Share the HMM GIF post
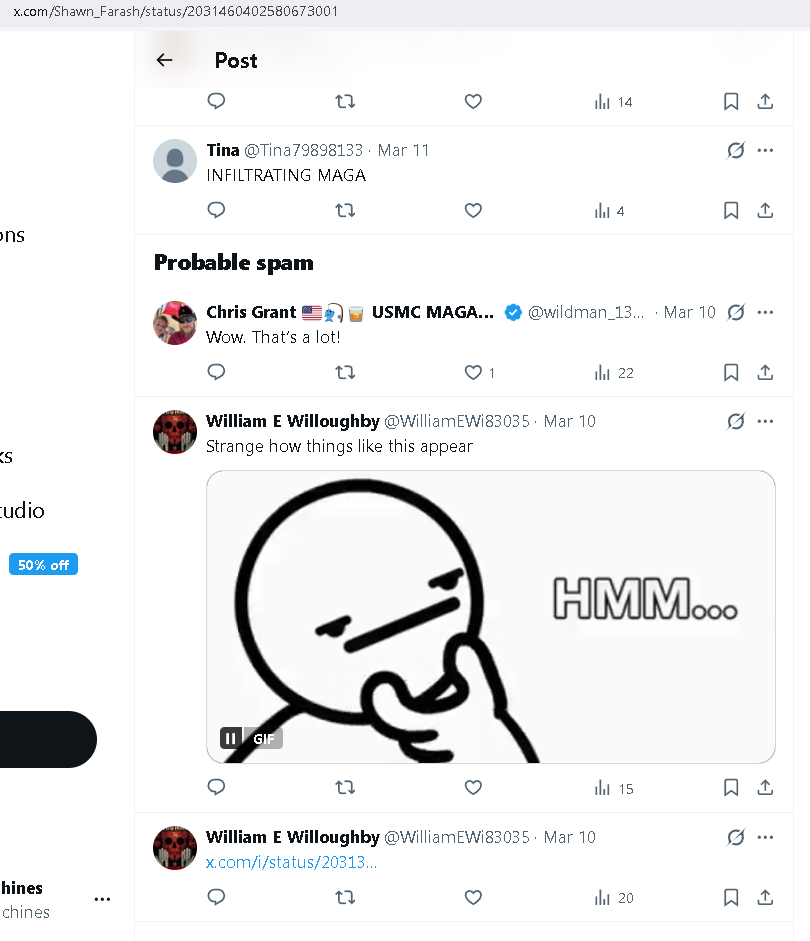 [765, 788]
